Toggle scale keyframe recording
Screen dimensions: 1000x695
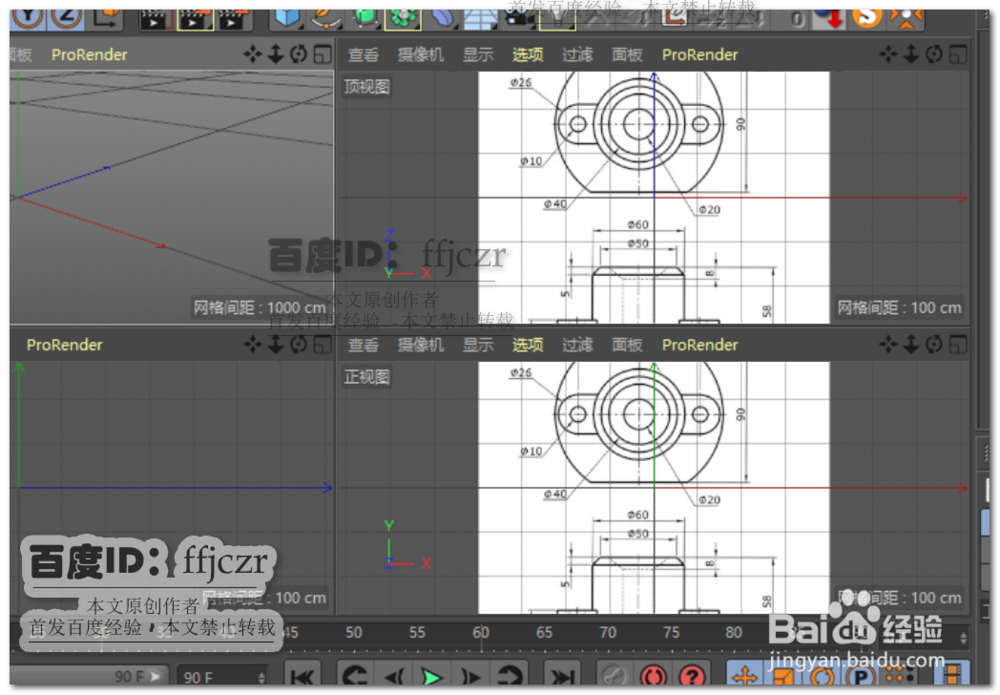(784, 676)
